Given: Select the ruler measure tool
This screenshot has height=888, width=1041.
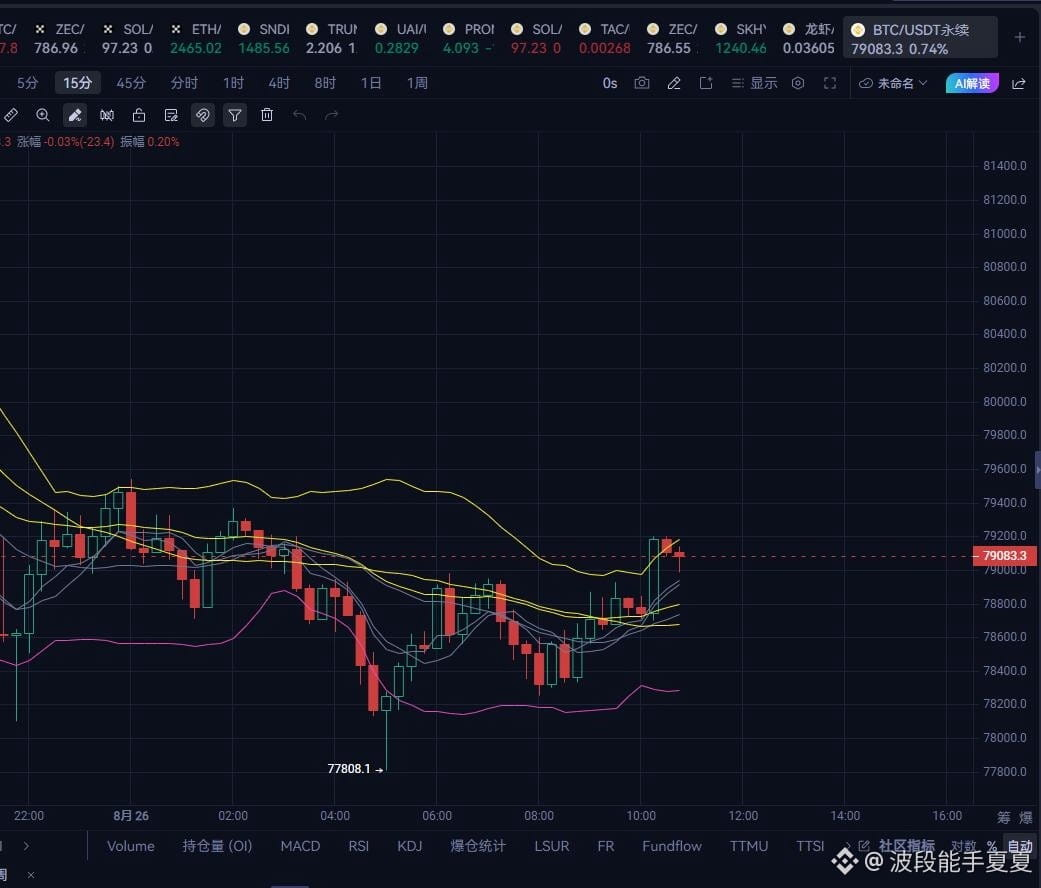Looking at the screenshot, I should (10, 115).
